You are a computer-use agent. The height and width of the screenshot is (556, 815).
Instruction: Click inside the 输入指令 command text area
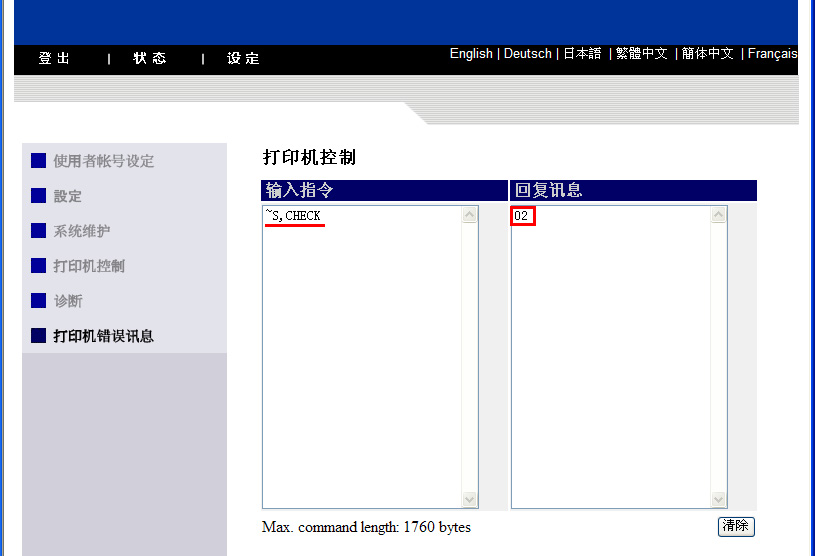pos(360,360)
